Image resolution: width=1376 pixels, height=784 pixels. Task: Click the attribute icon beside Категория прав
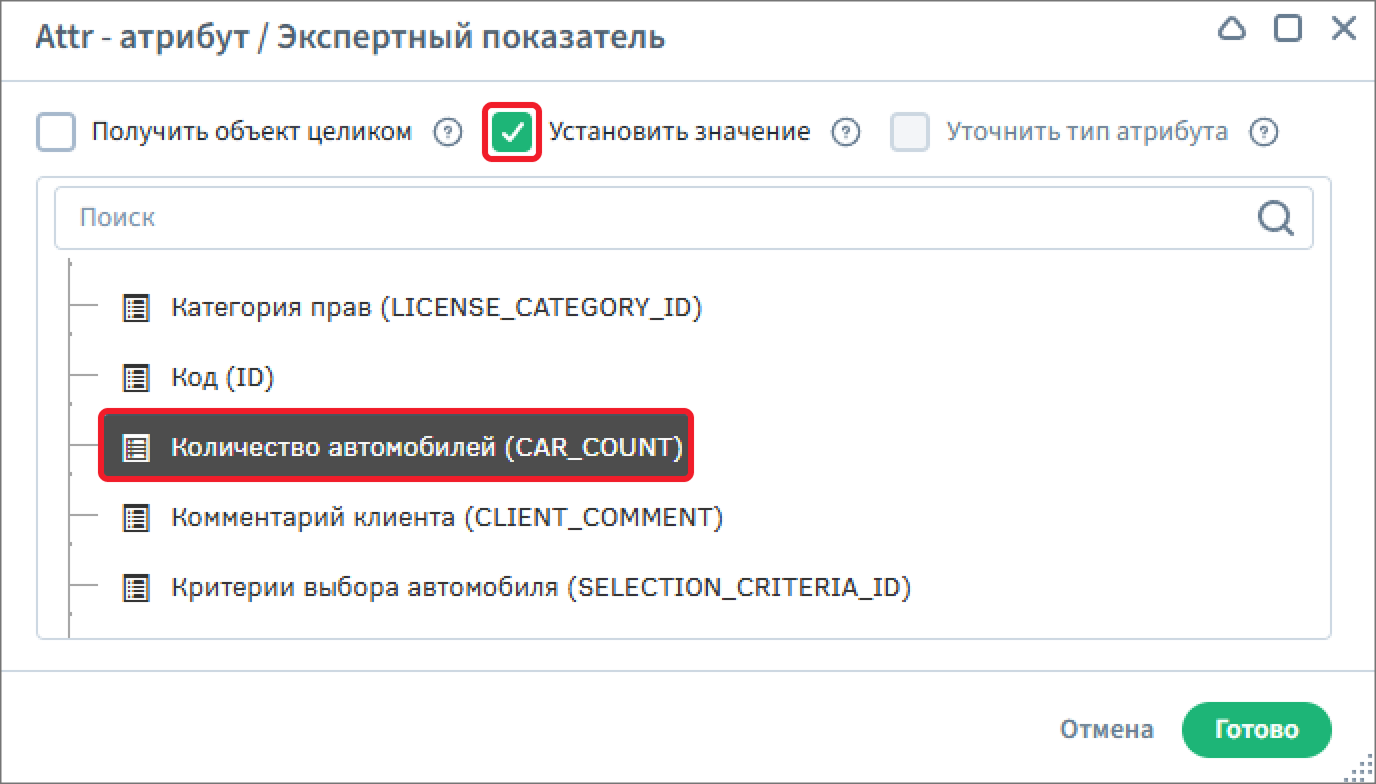click(135, 307)
